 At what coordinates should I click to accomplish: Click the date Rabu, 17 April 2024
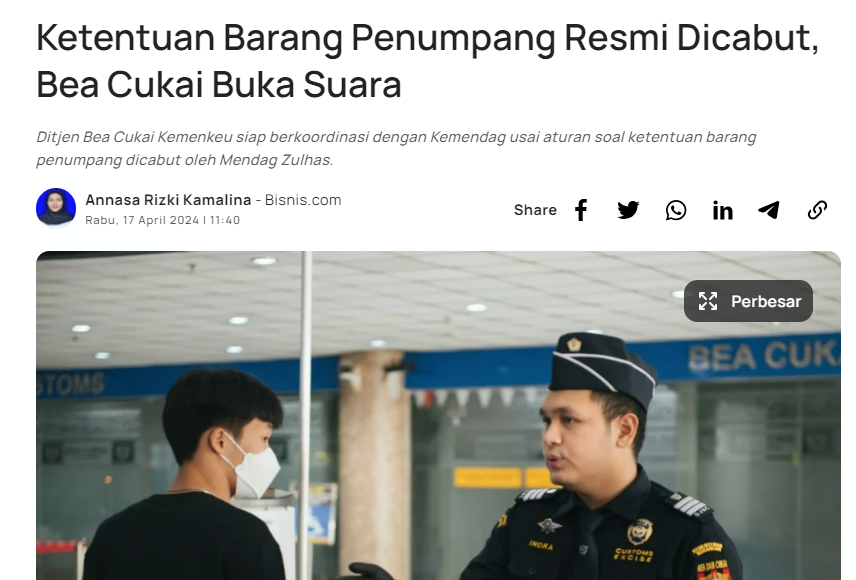(x=142, y=220)
